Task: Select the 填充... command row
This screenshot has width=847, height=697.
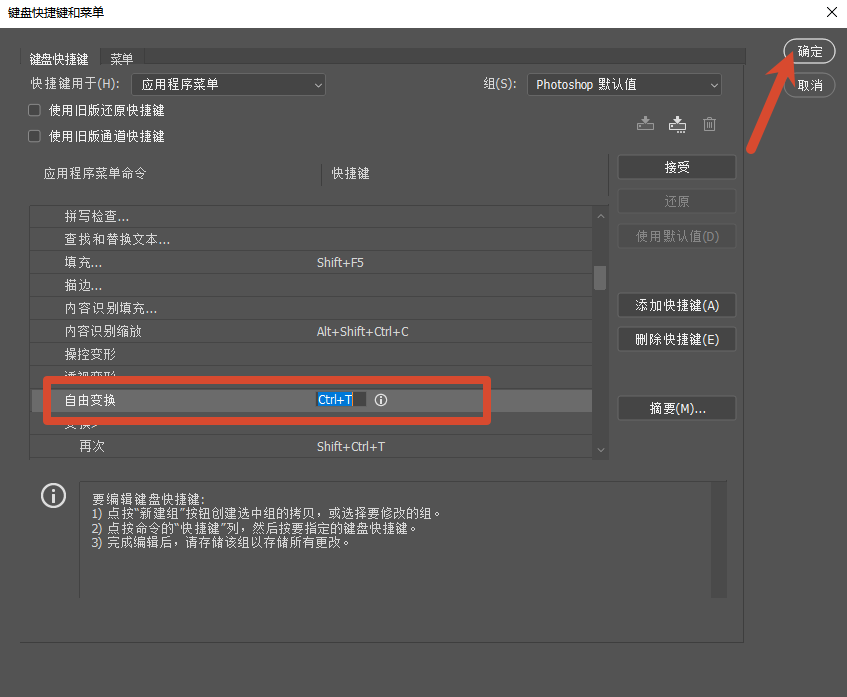Action: coord(311,263)
